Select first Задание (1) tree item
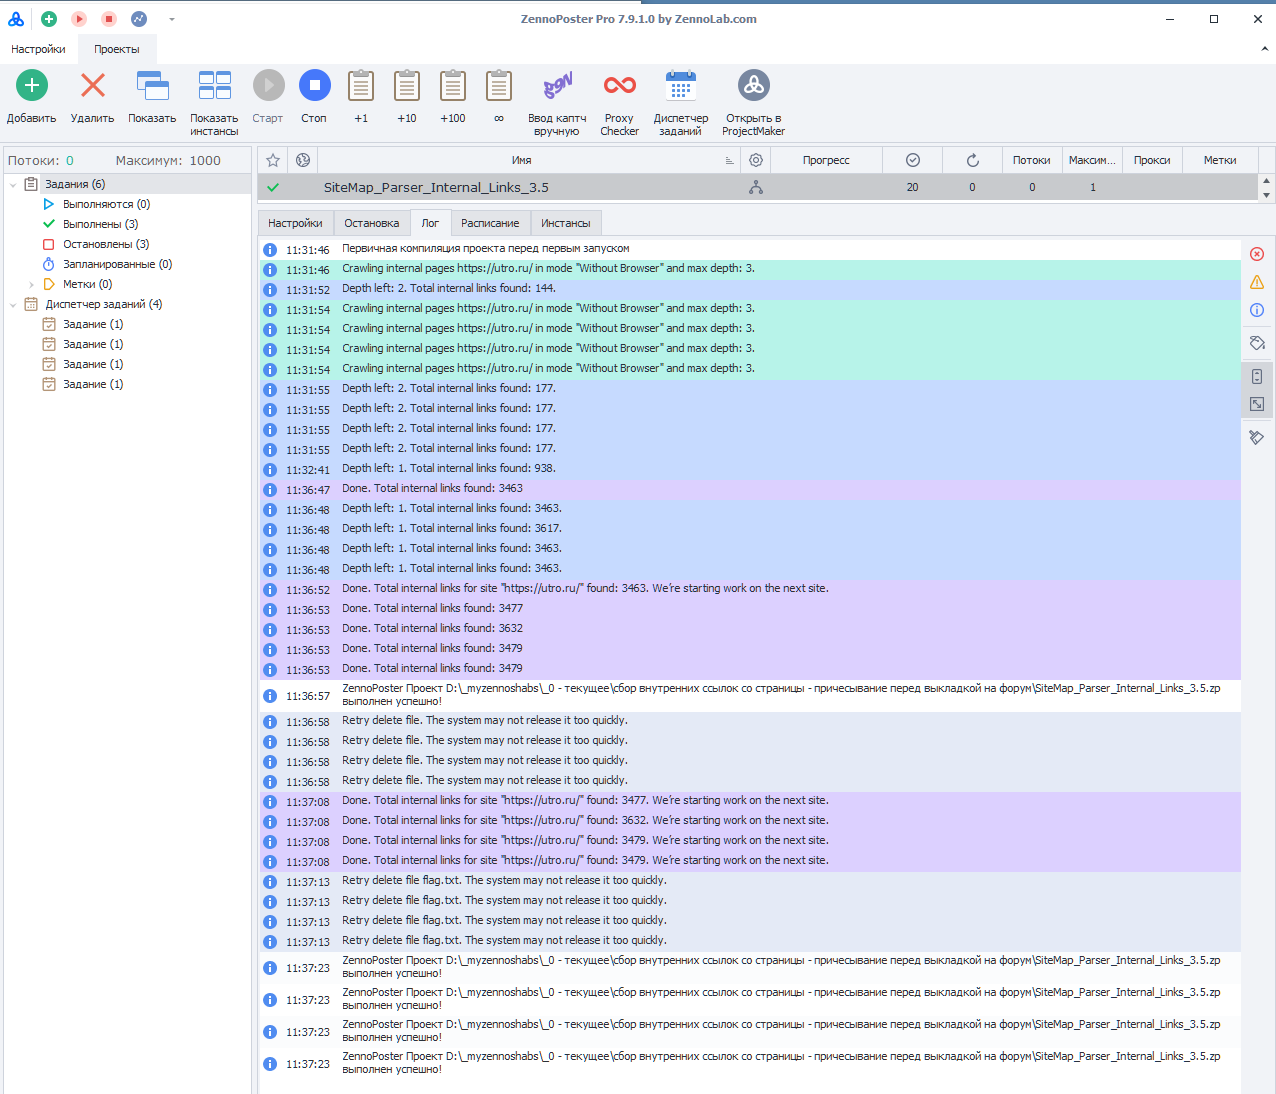The height and width of the screenshot is (1094, 1276). pyautogui.click(x=93, y=324)
